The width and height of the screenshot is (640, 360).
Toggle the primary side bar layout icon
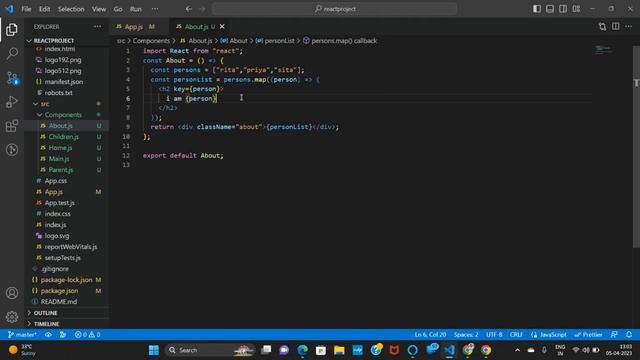point(537,9)
